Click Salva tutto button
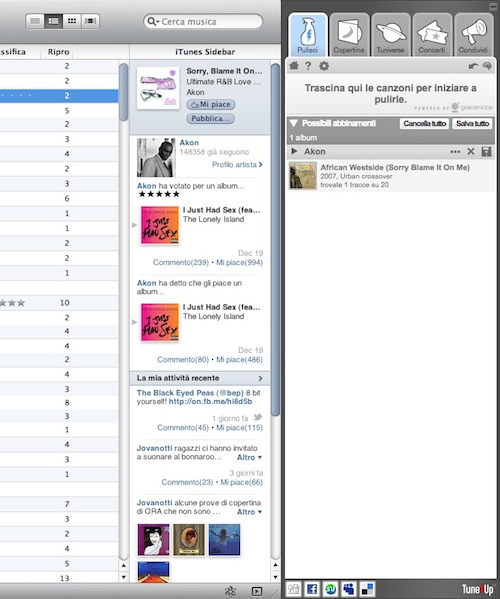The width and height of the screenshot is (500, 599). (x=472, y=123)
